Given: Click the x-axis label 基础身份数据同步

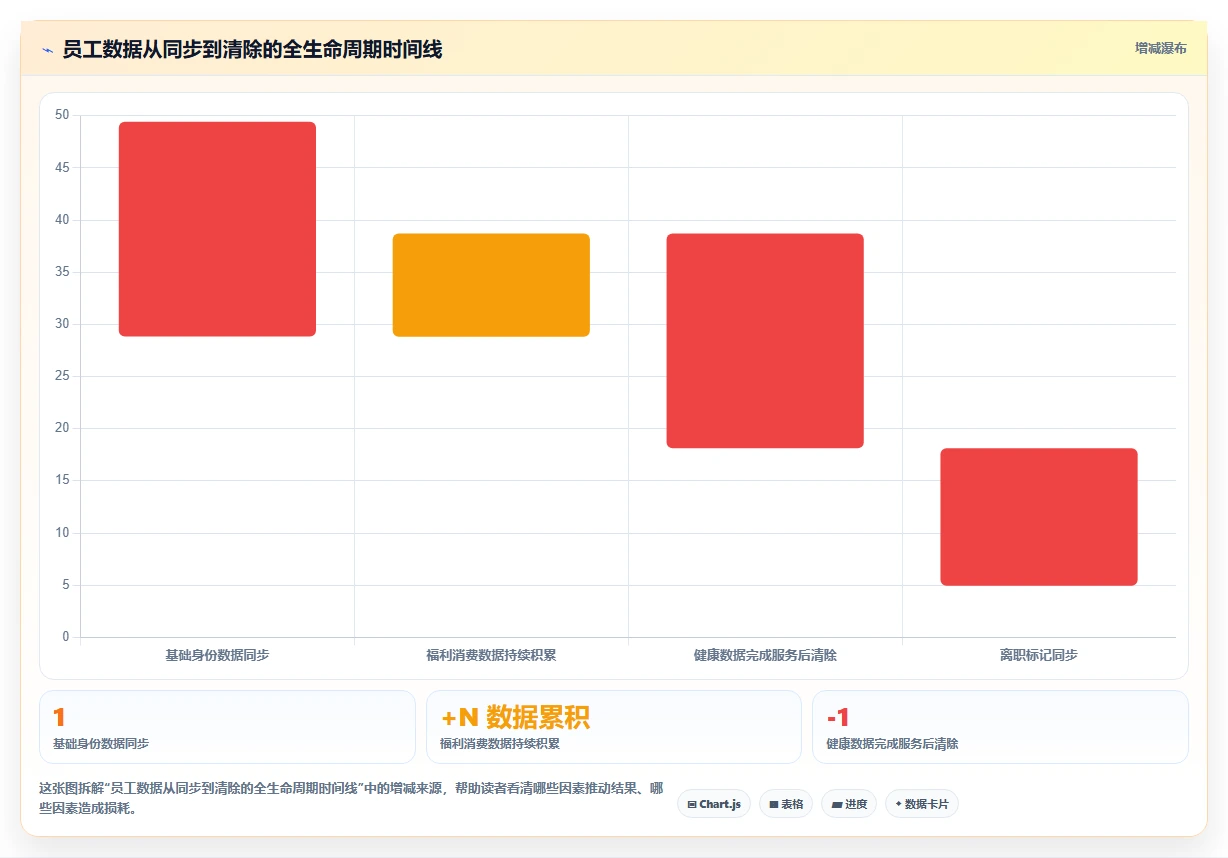Looking at the screenshot, I should 217,656.
